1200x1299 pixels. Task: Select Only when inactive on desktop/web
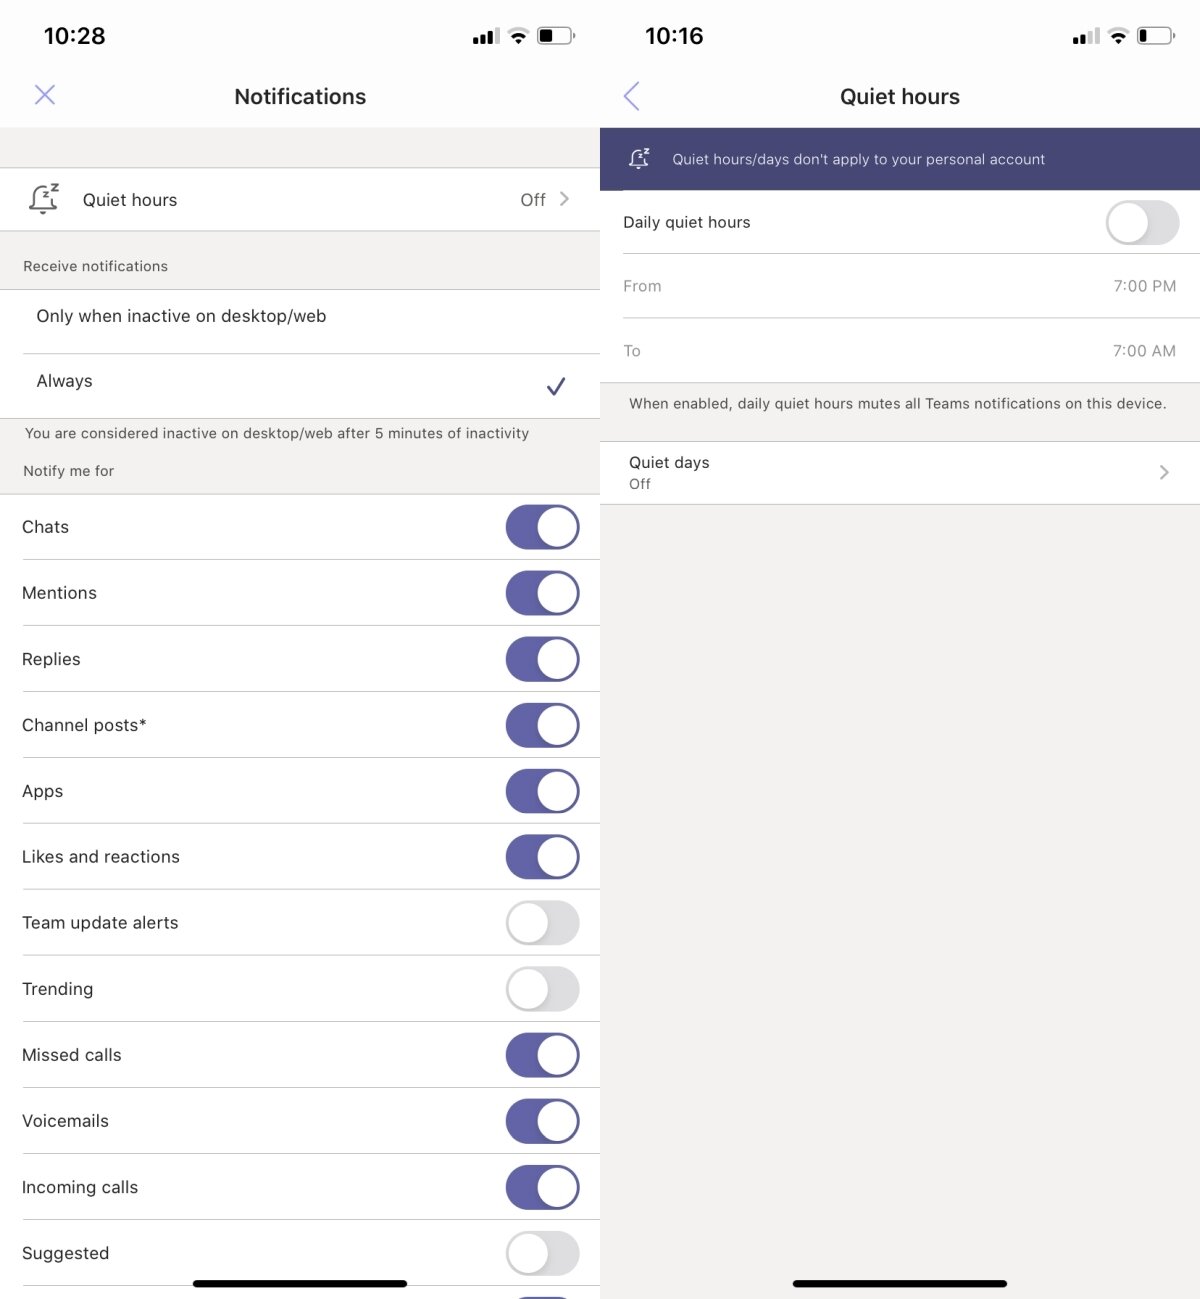(182, 316)
